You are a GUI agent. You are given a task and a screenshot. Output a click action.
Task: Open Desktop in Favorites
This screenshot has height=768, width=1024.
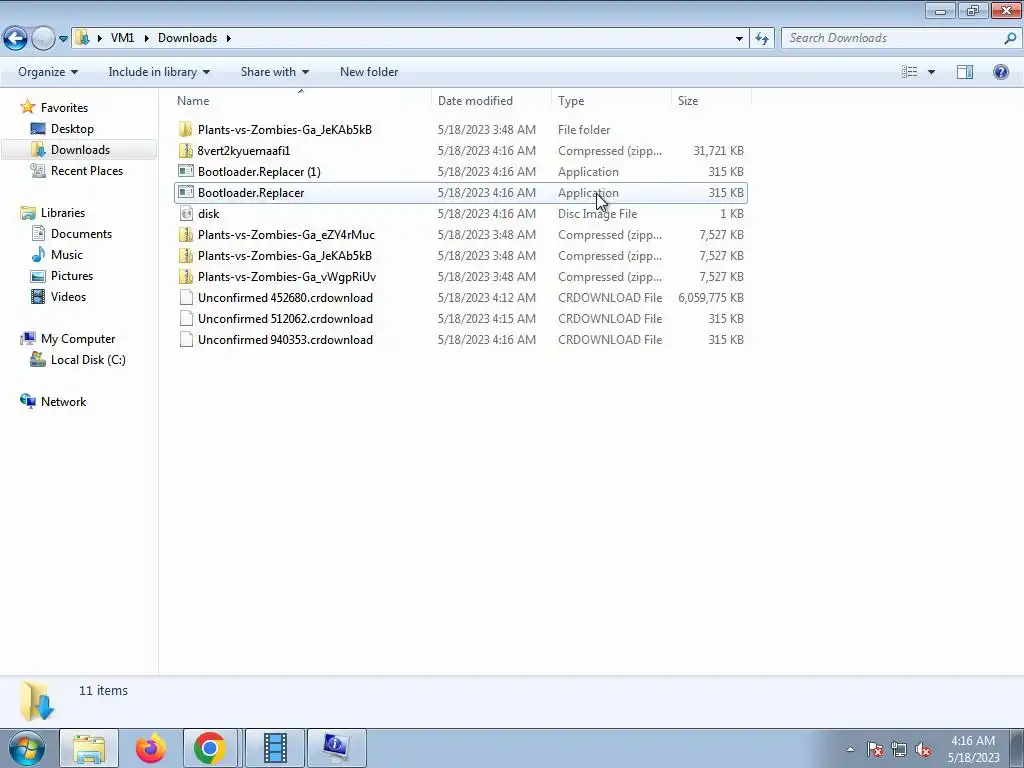coord(72,129)
